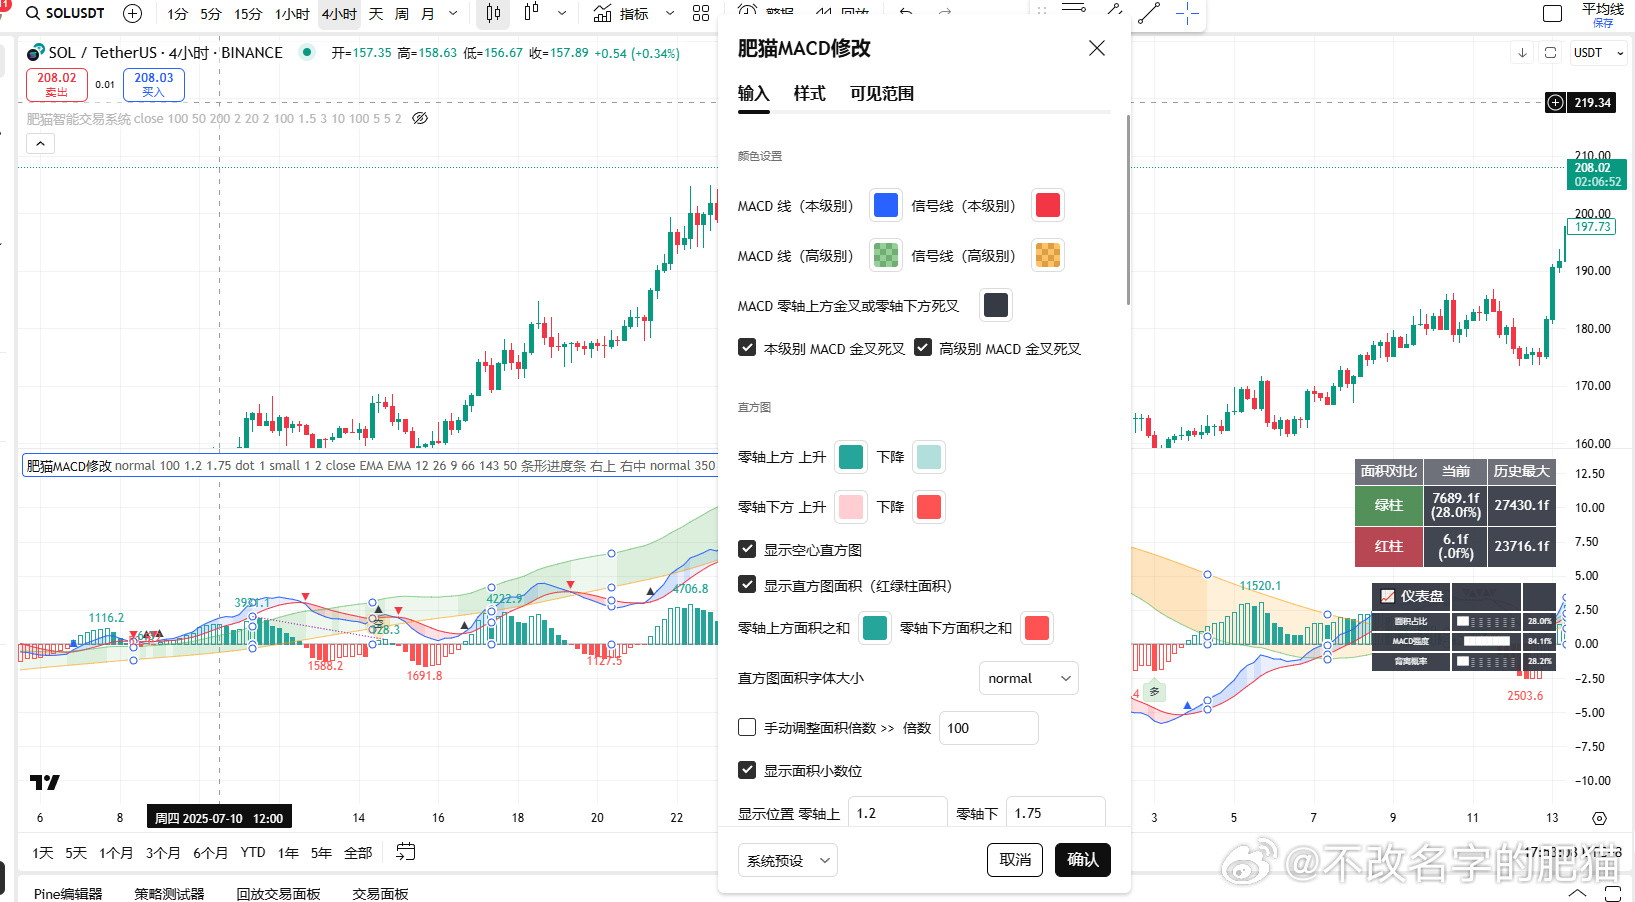Open price scale settings gear icon

pos(1599,818)
